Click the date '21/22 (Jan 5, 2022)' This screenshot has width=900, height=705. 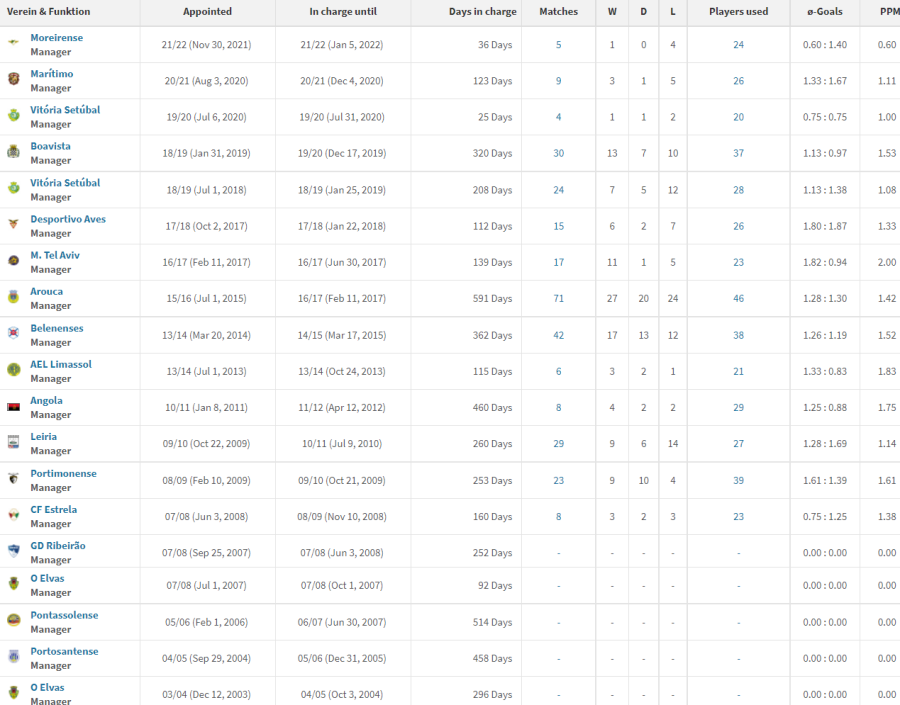342,45
